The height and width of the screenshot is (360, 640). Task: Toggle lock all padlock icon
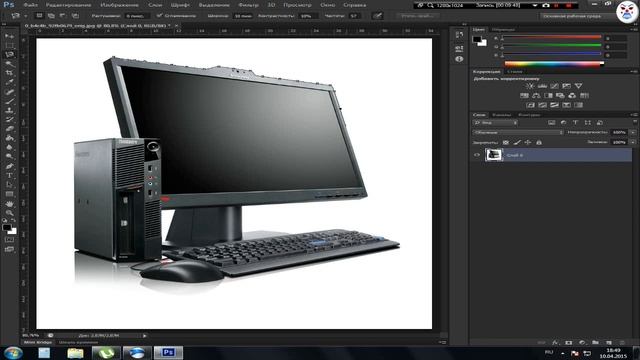click(539, 142)
